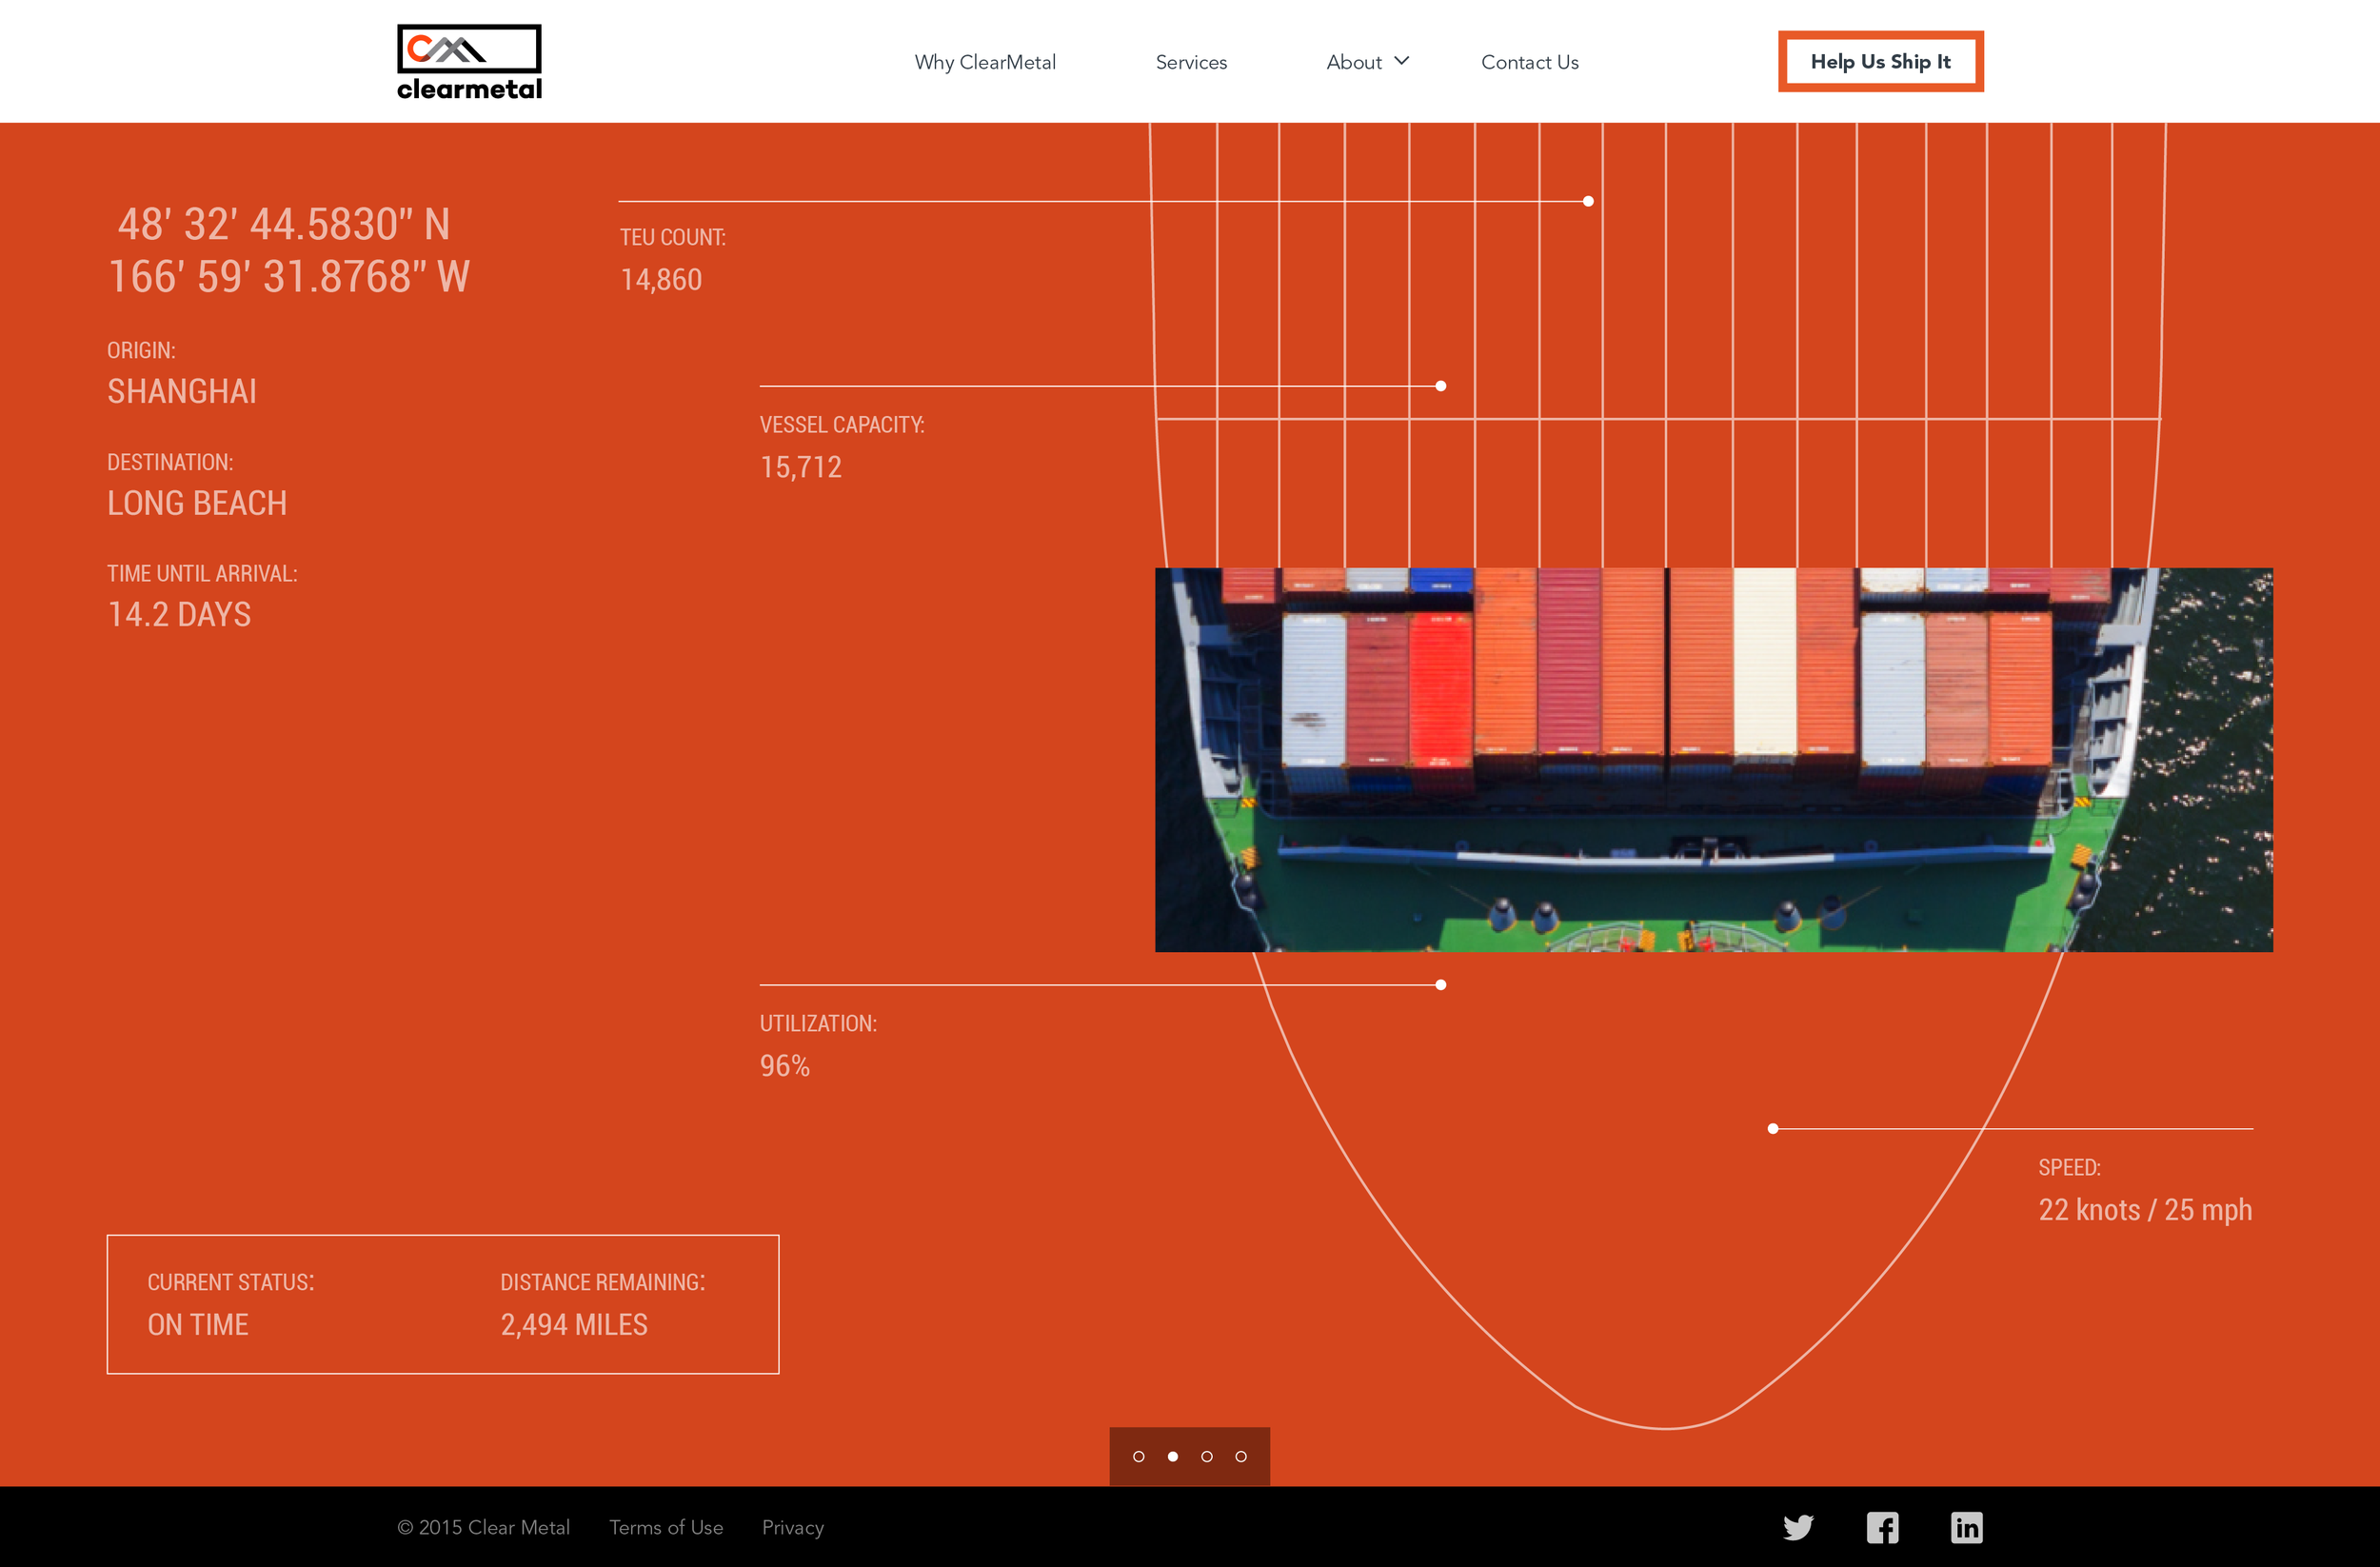Open the Privacy link
The image size is (2380, 1567).
793,1527
